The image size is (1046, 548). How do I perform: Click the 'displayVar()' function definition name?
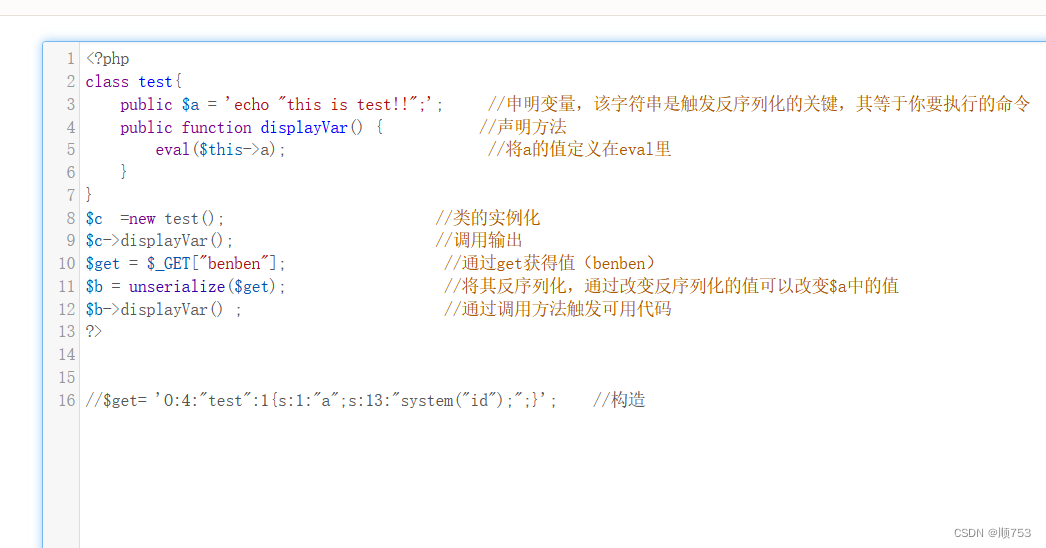pyautogui.click(x=312, y=127)
